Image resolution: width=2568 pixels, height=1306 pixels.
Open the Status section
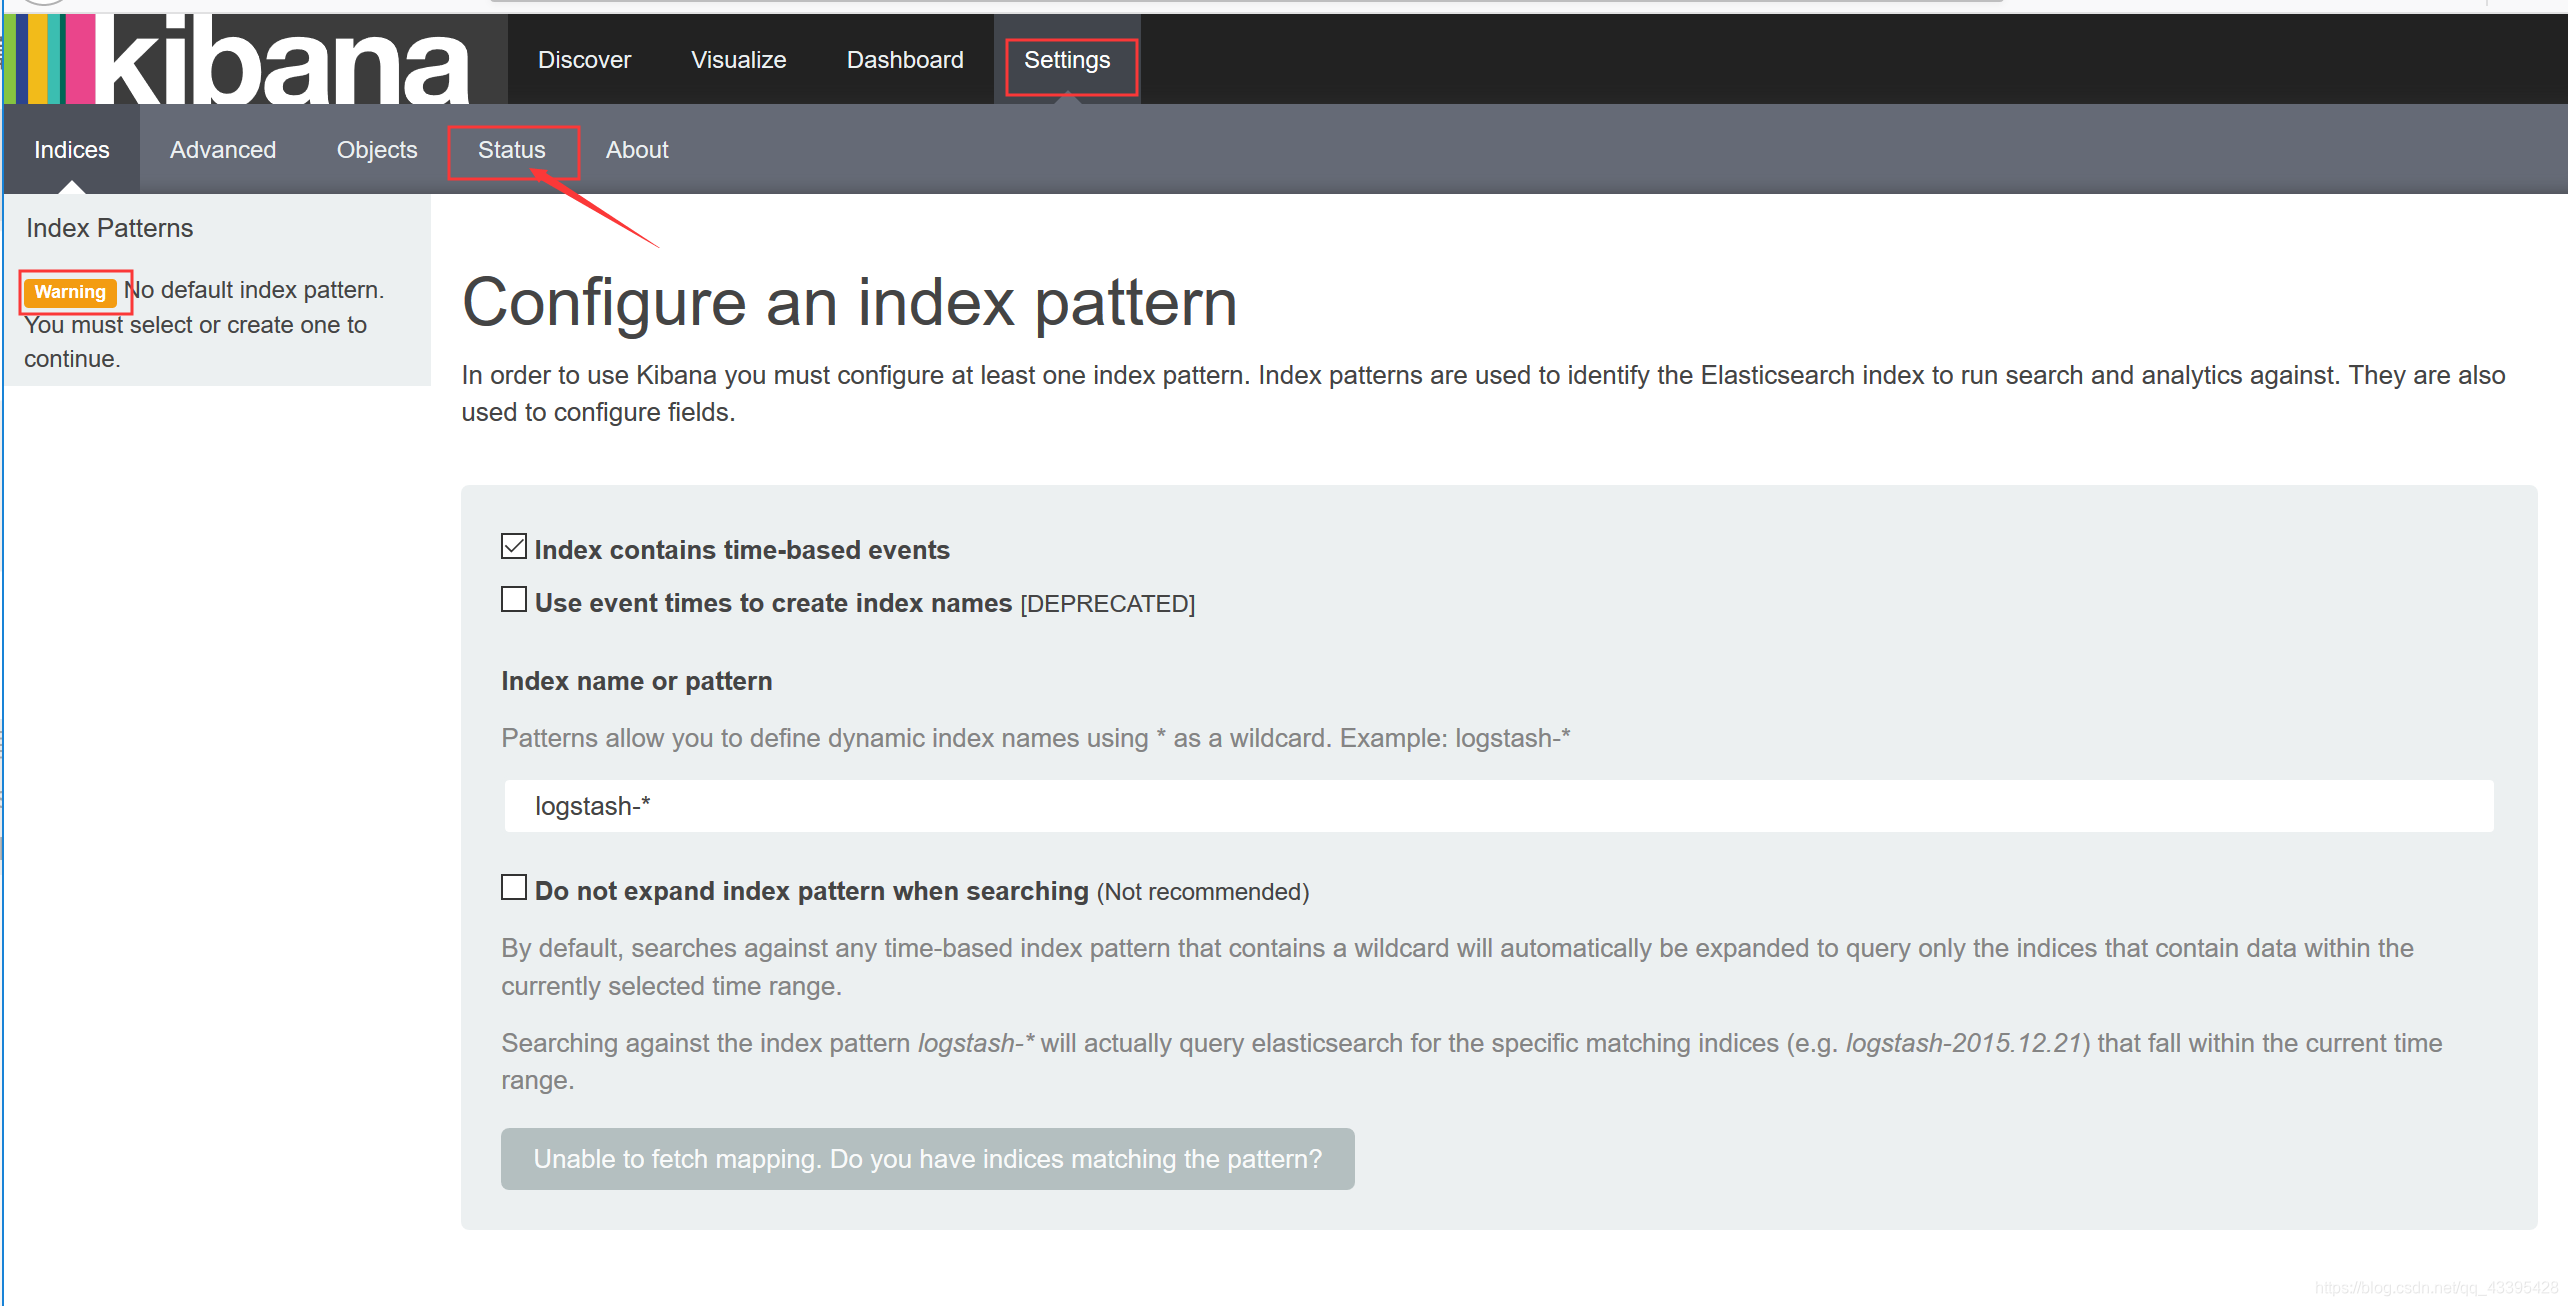coord(512,150)
